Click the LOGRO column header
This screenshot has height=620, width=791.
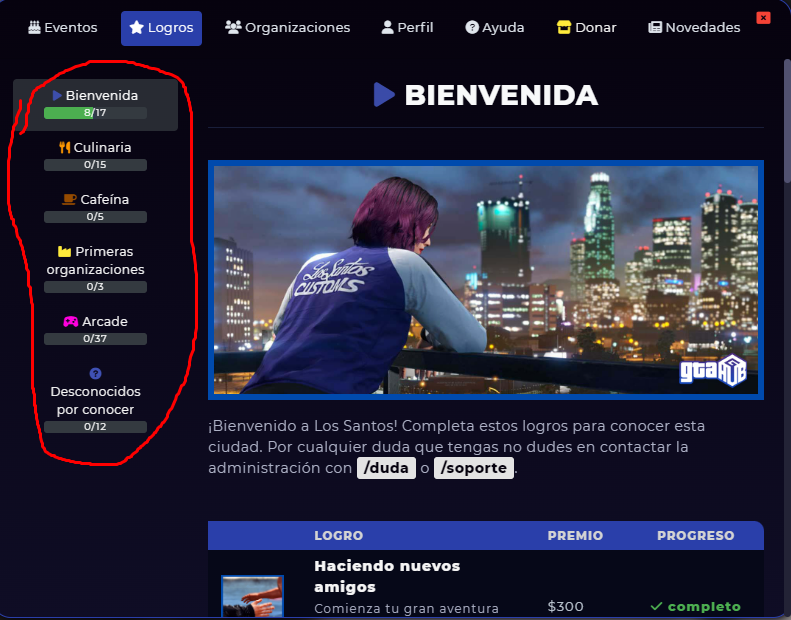point(338,536)
